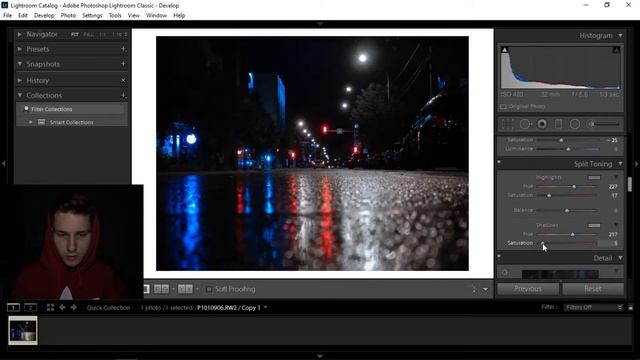Collapse the Snapshots panel
Screen dimensions: 640x360
pos(19,64)
